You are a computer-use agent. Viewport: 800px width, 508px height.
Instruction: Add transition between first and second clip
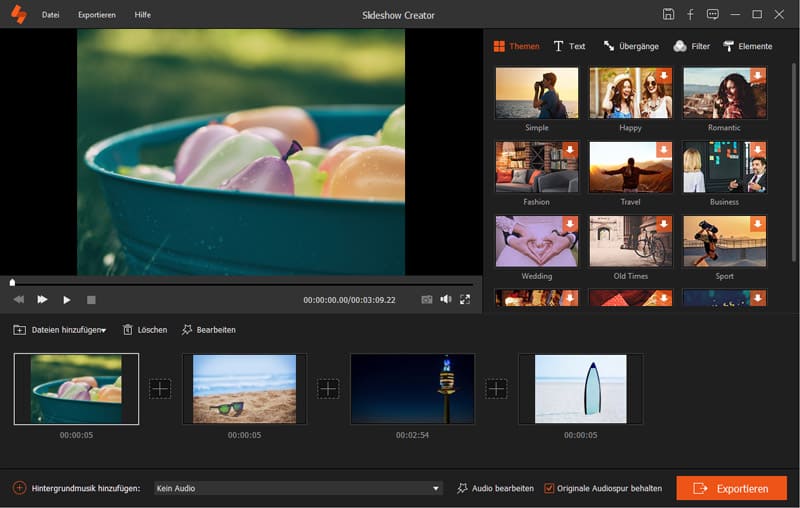click(160, 389)
